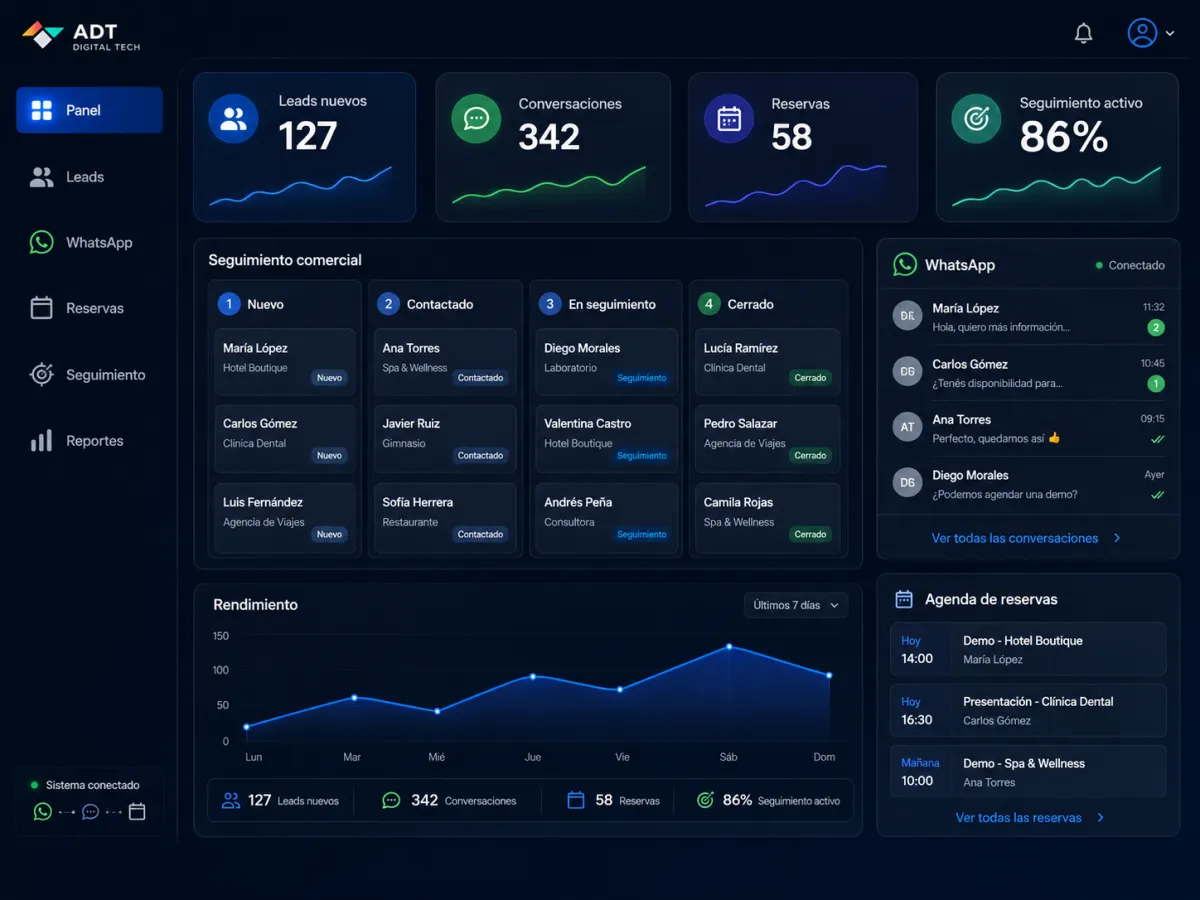
Task: Click the WhatsApp panel header icon
Action: [x=905, y=264]
